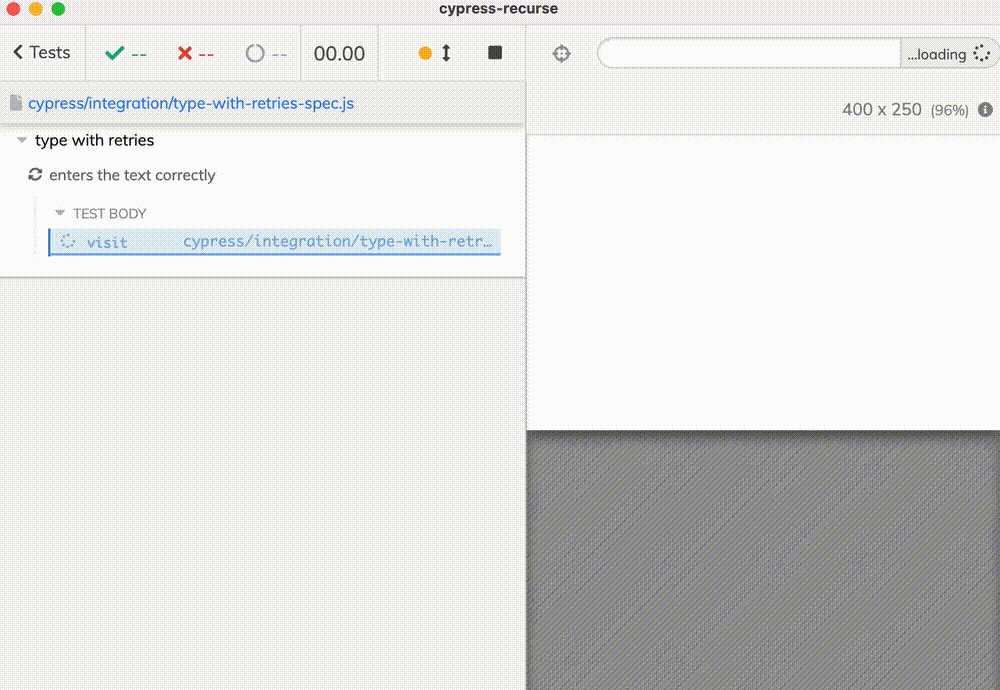Image resolution: width=1000 pixels, height=690 pixels.
Task: Collapse the 'type with retries' suite
Action: tap(21, 140)
